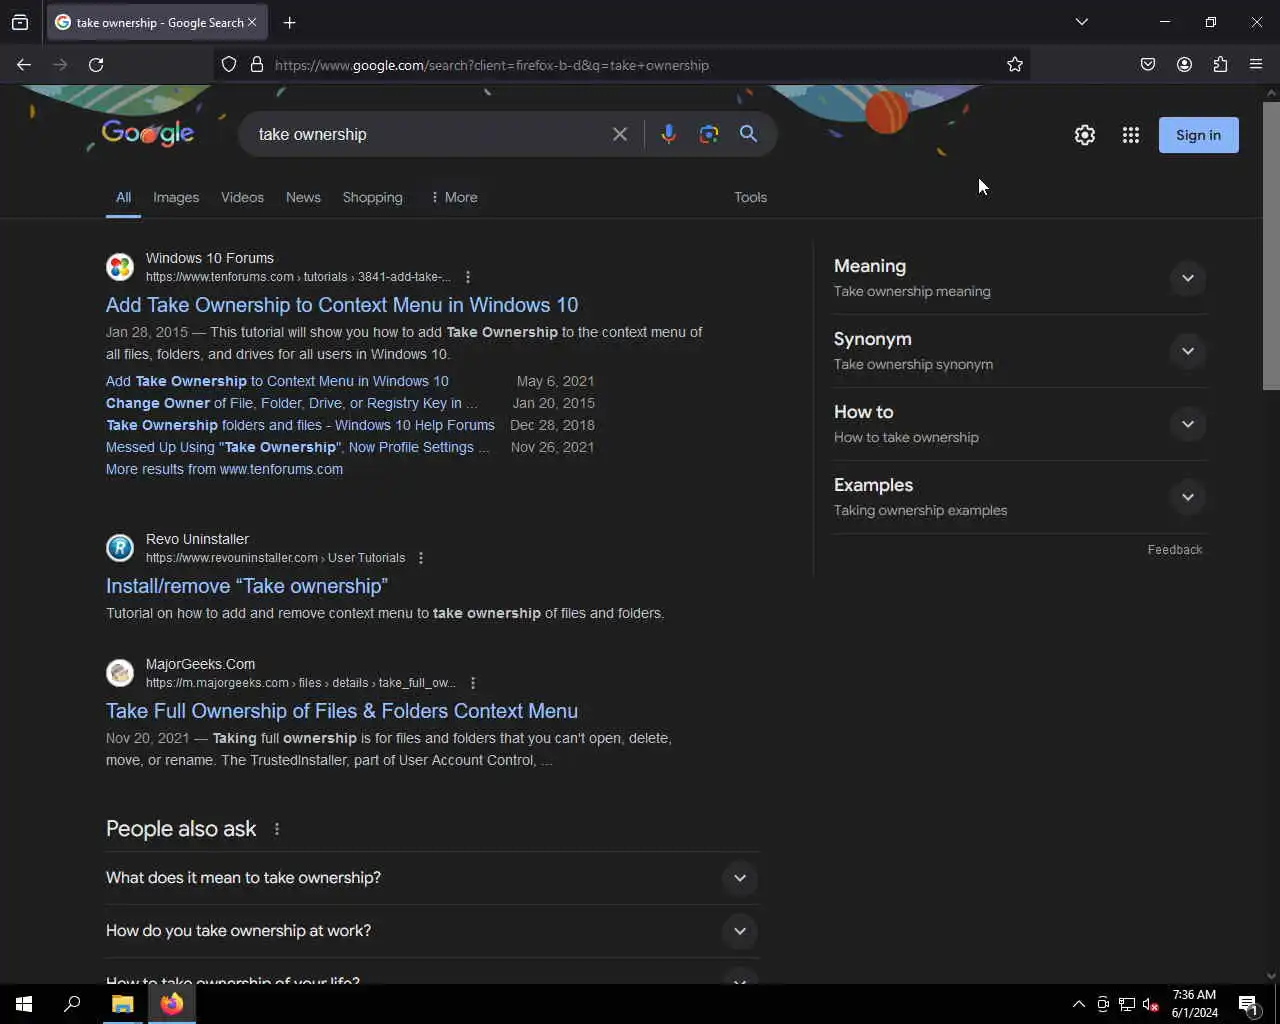Open Take Full Ownership of Files result

pos(342,711)
